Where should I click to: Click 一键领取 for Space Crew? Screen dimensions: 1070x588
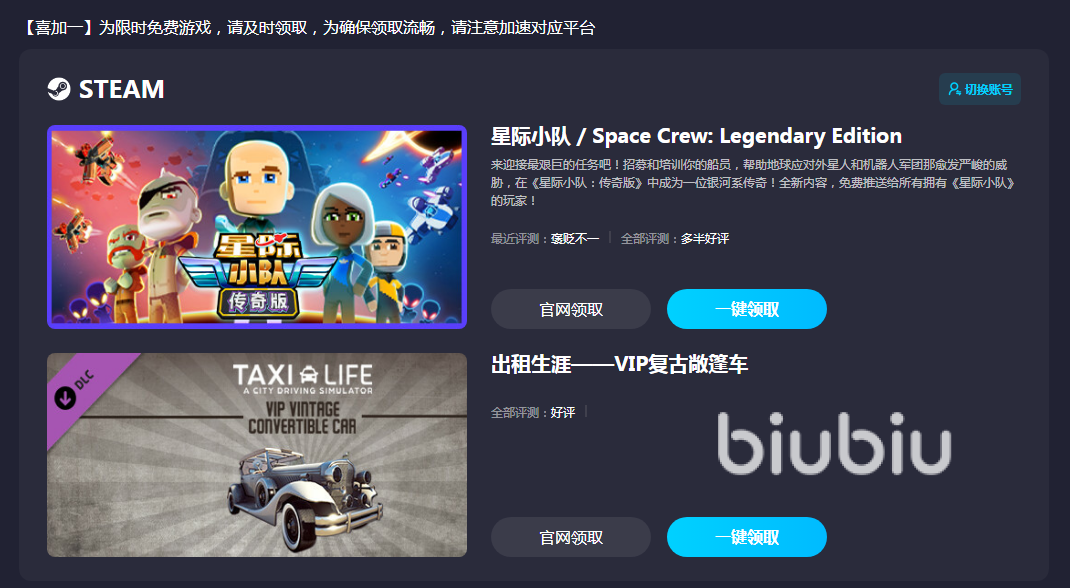click(747, 309)
